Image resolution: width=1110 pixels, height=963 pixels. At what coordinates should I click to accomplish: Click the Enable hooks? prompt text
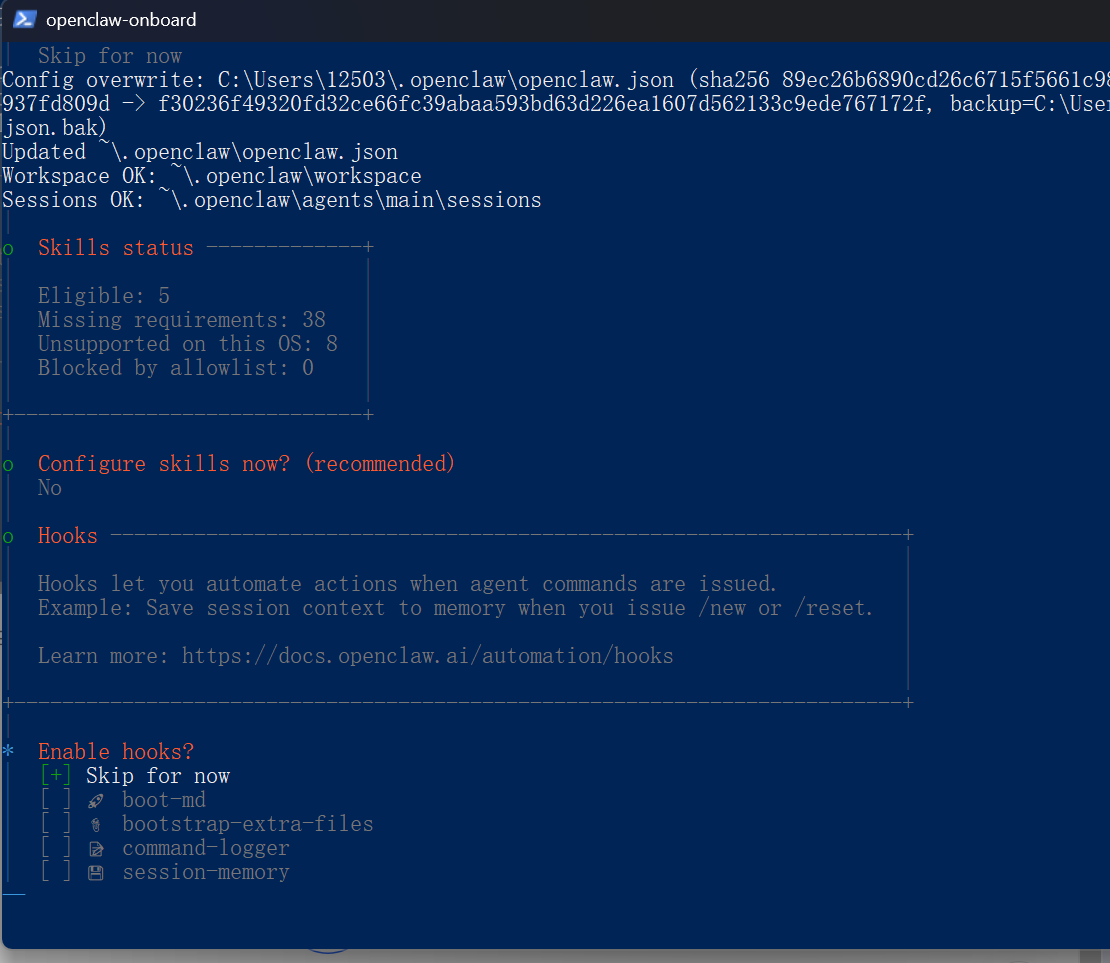[x=116, y=752]
